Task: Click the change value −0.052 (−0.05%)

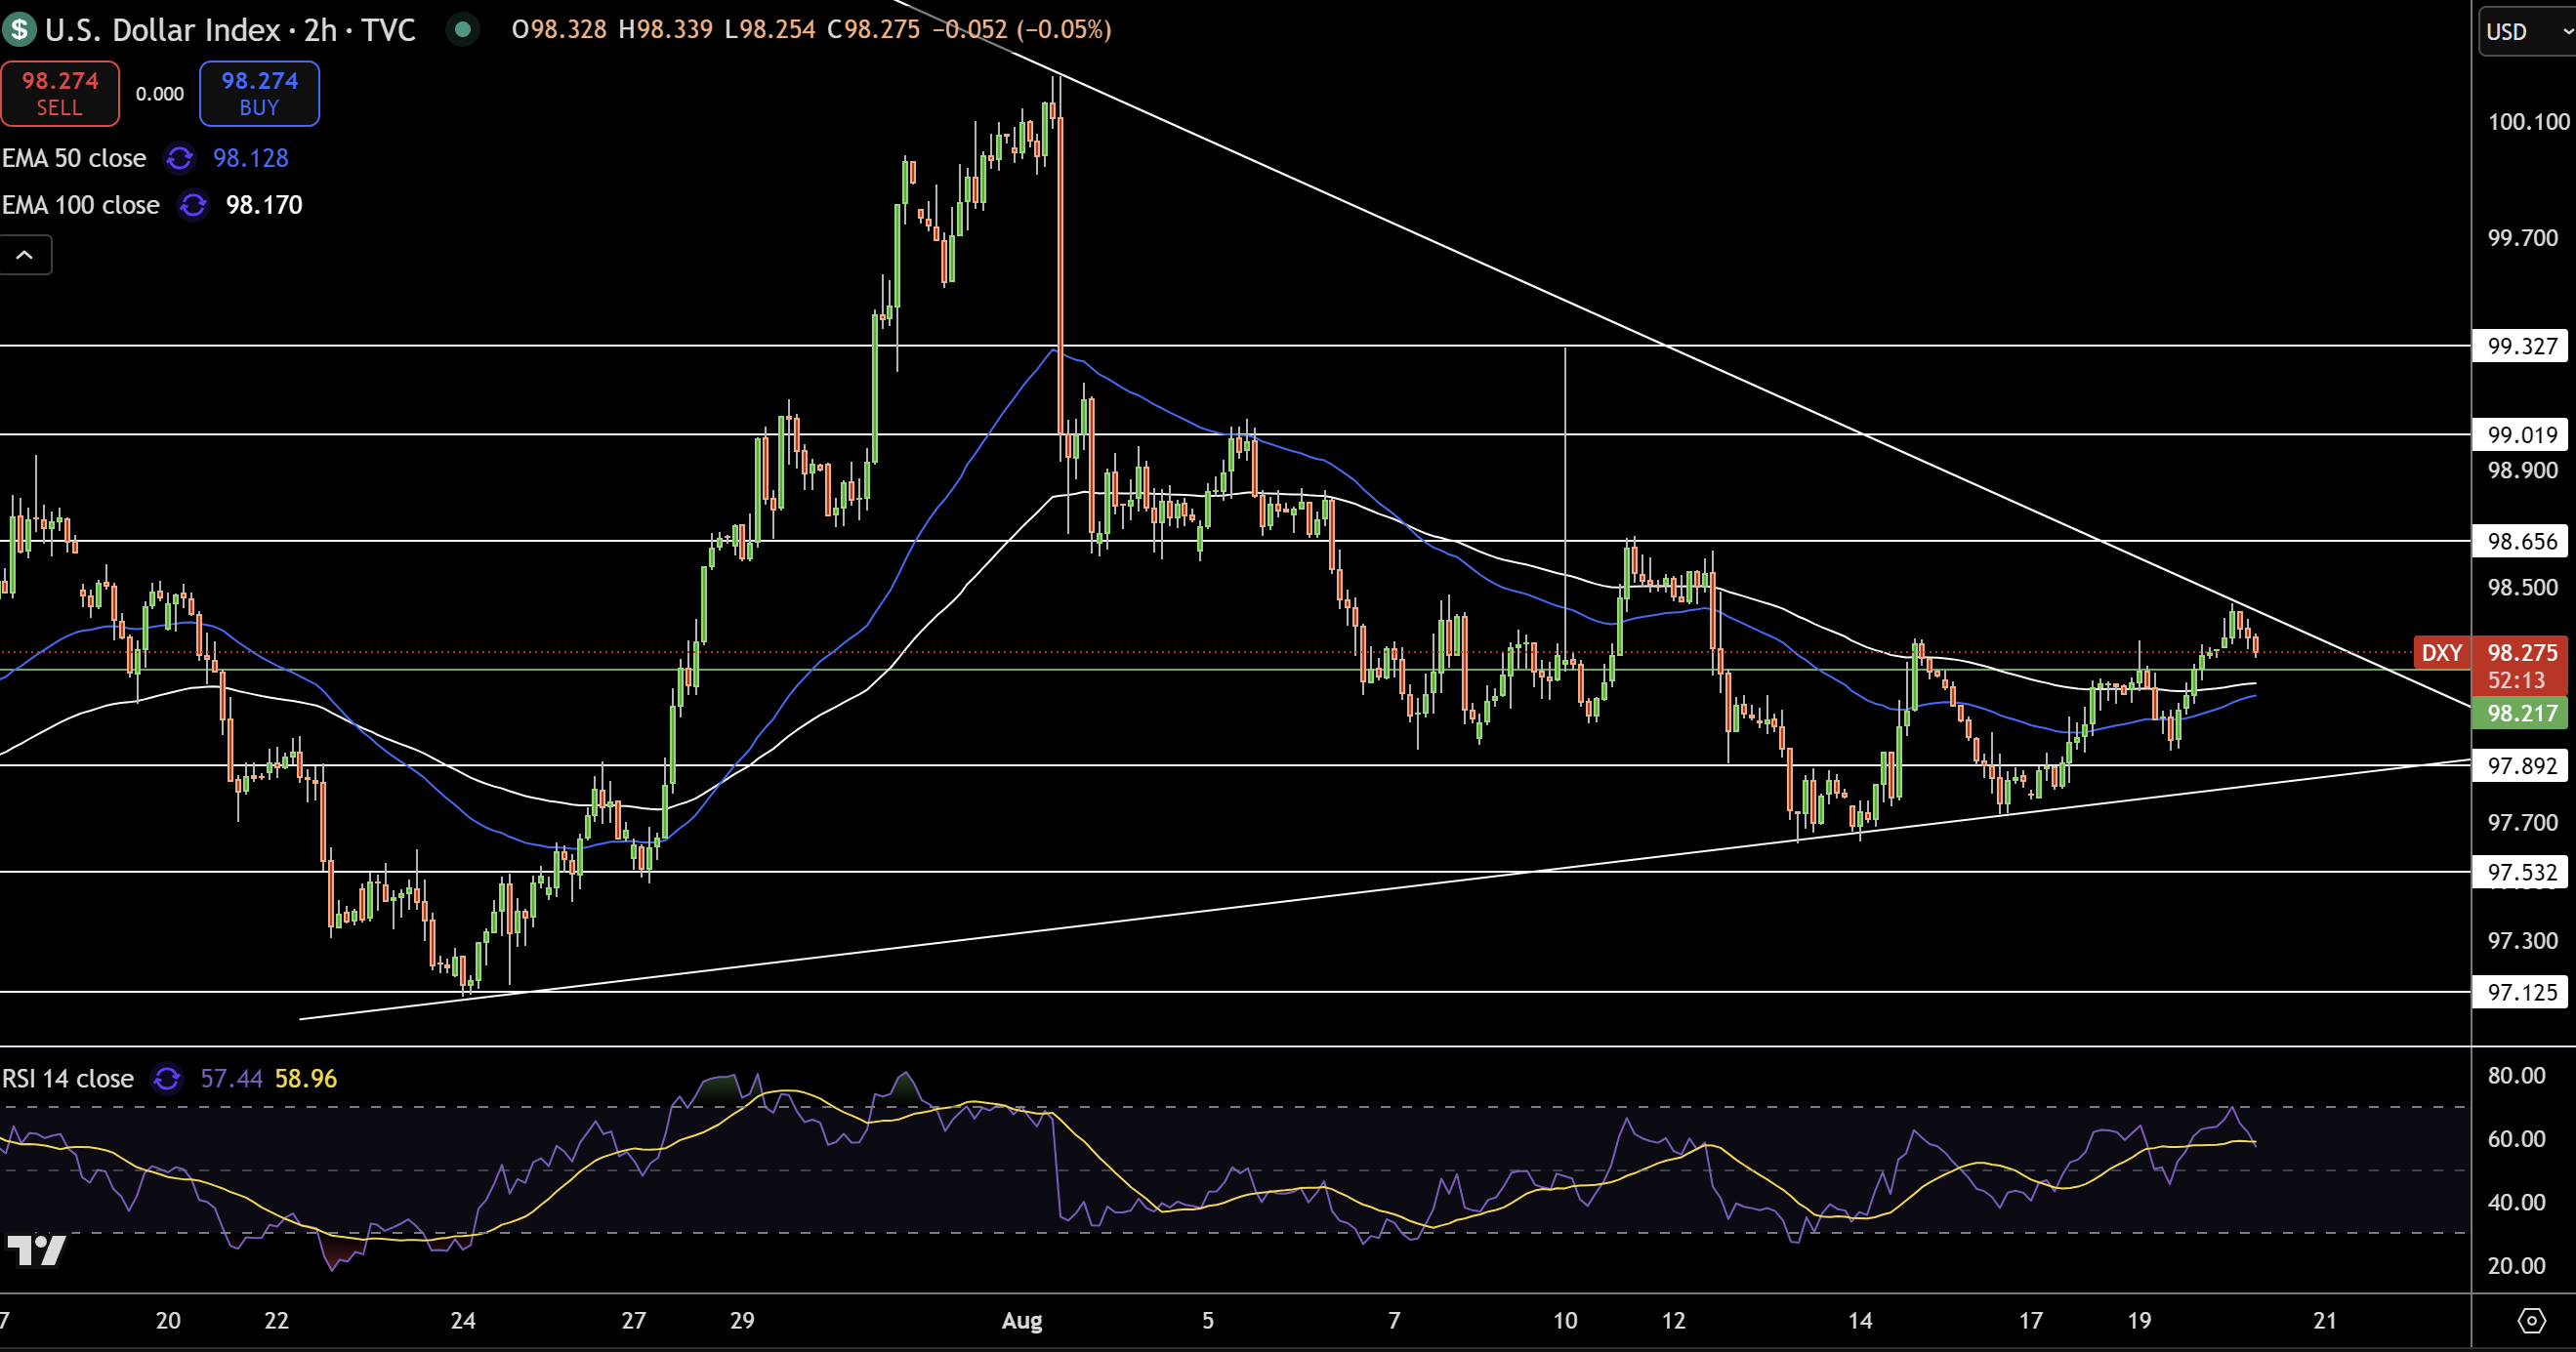Action: (x=1021, y=30)
